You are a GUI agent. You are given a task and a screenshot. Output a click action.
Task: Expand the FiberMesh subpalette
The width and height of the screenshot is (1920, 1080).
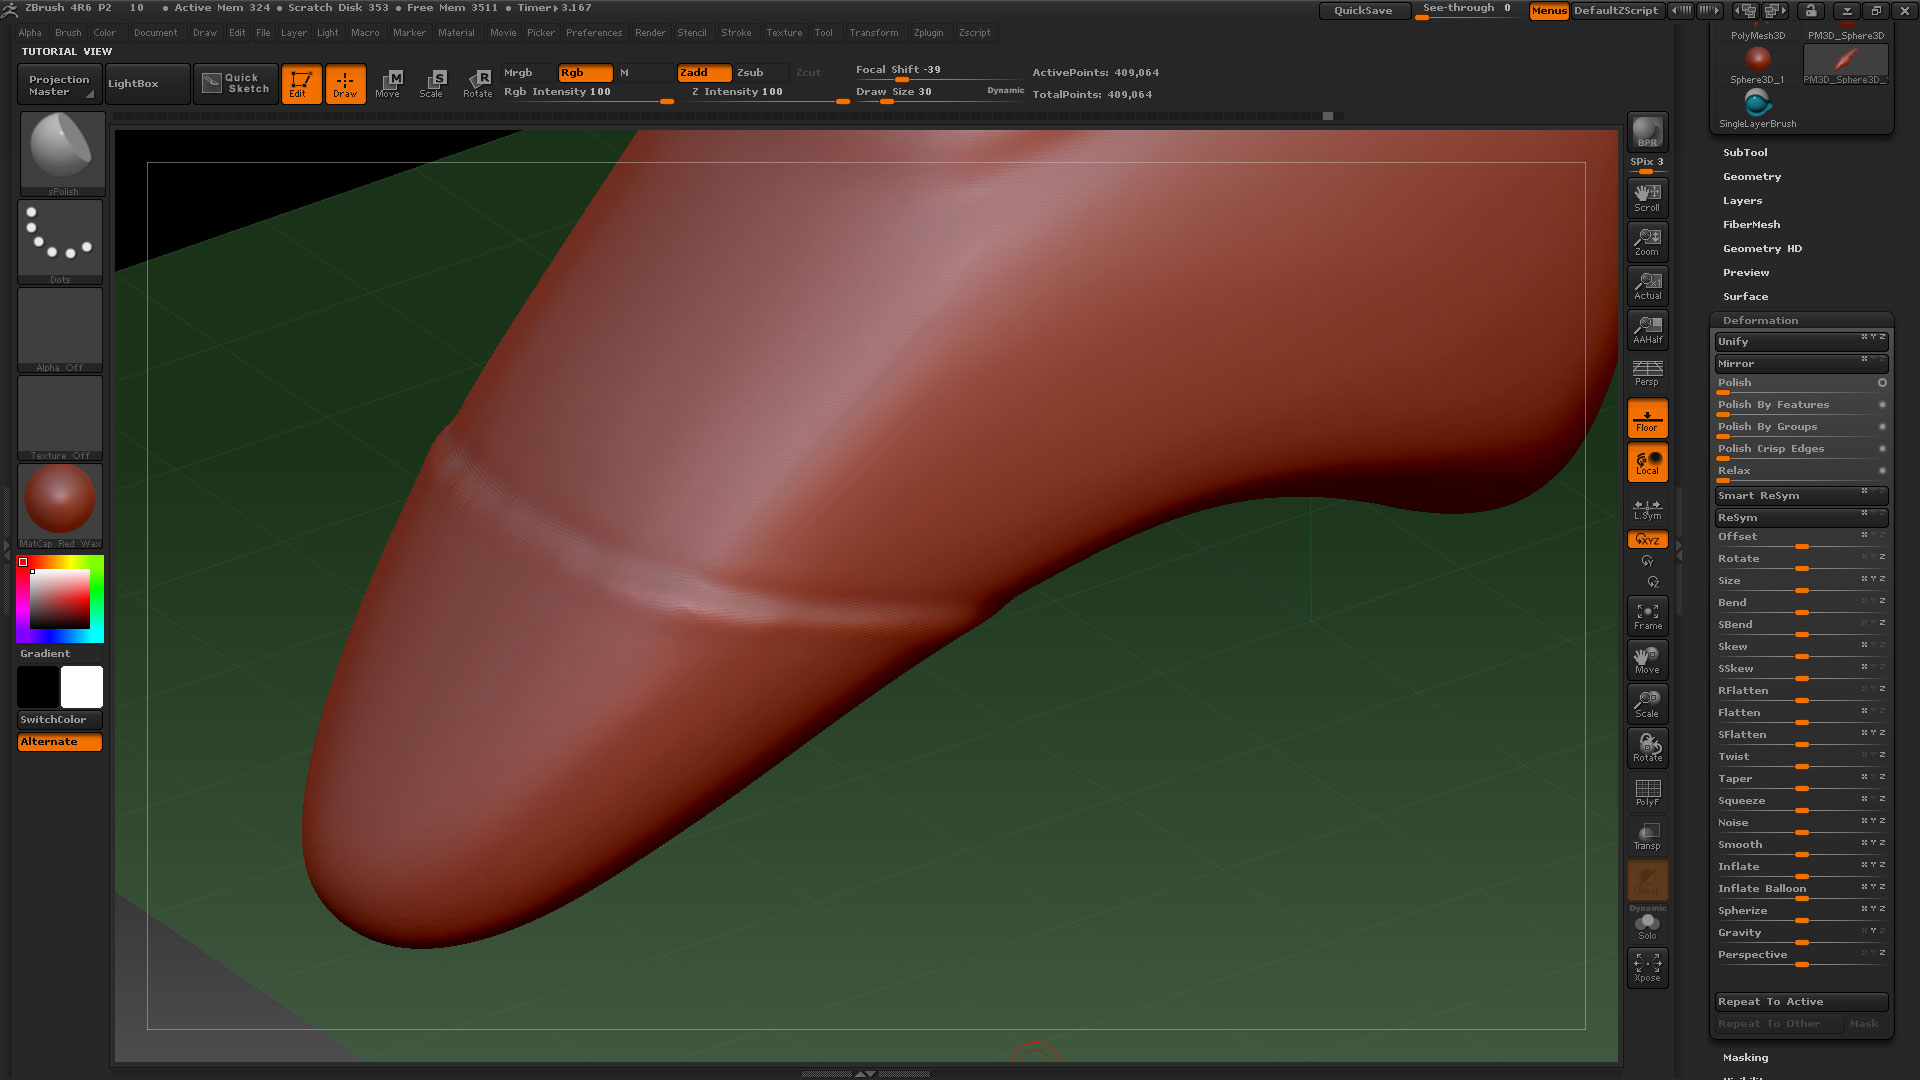(x=1751, y=225)
